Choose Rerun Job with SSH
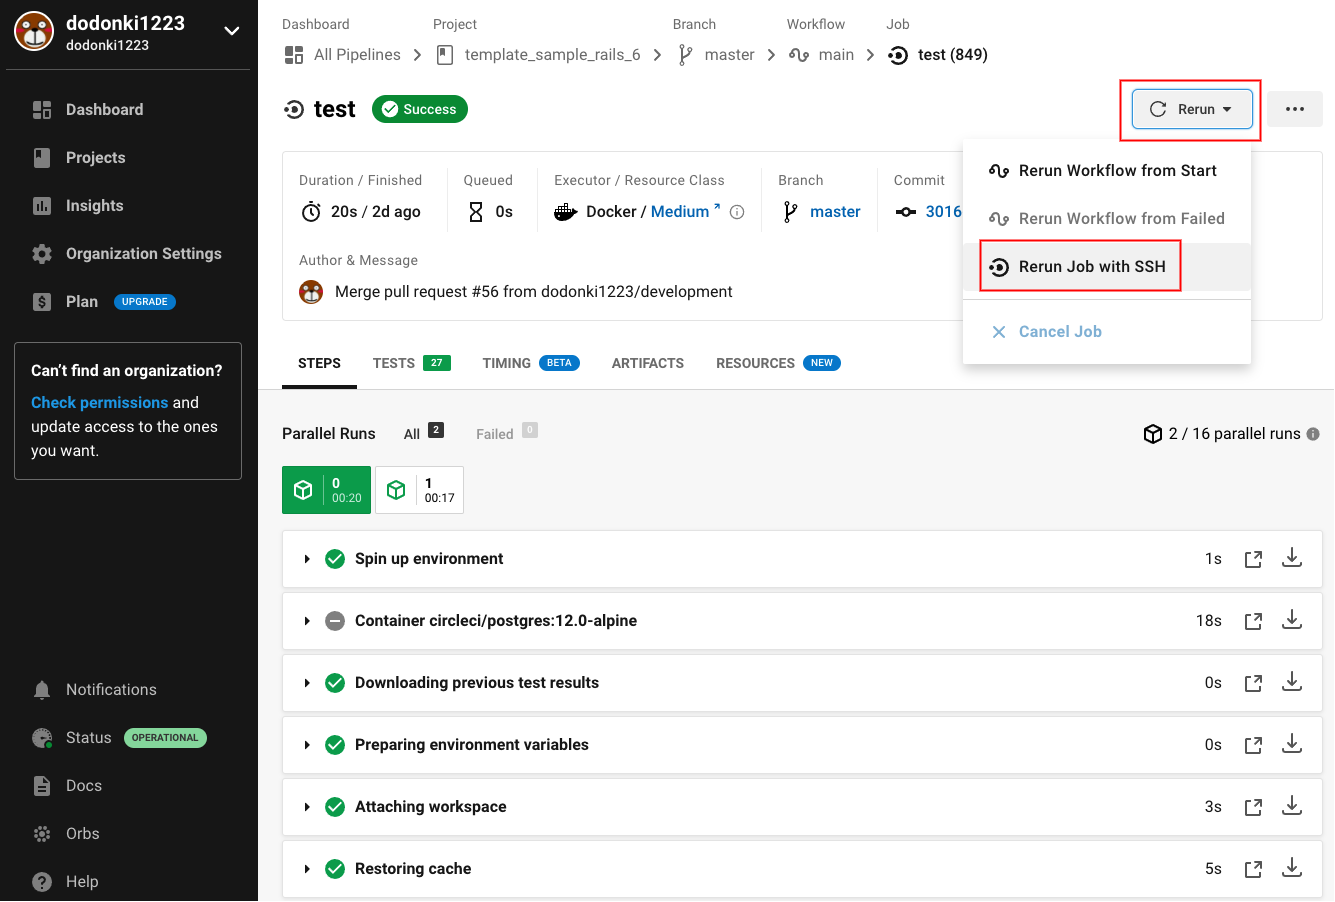The height and width of the screenshot is (902, 1335). [x=1107, y=267]
